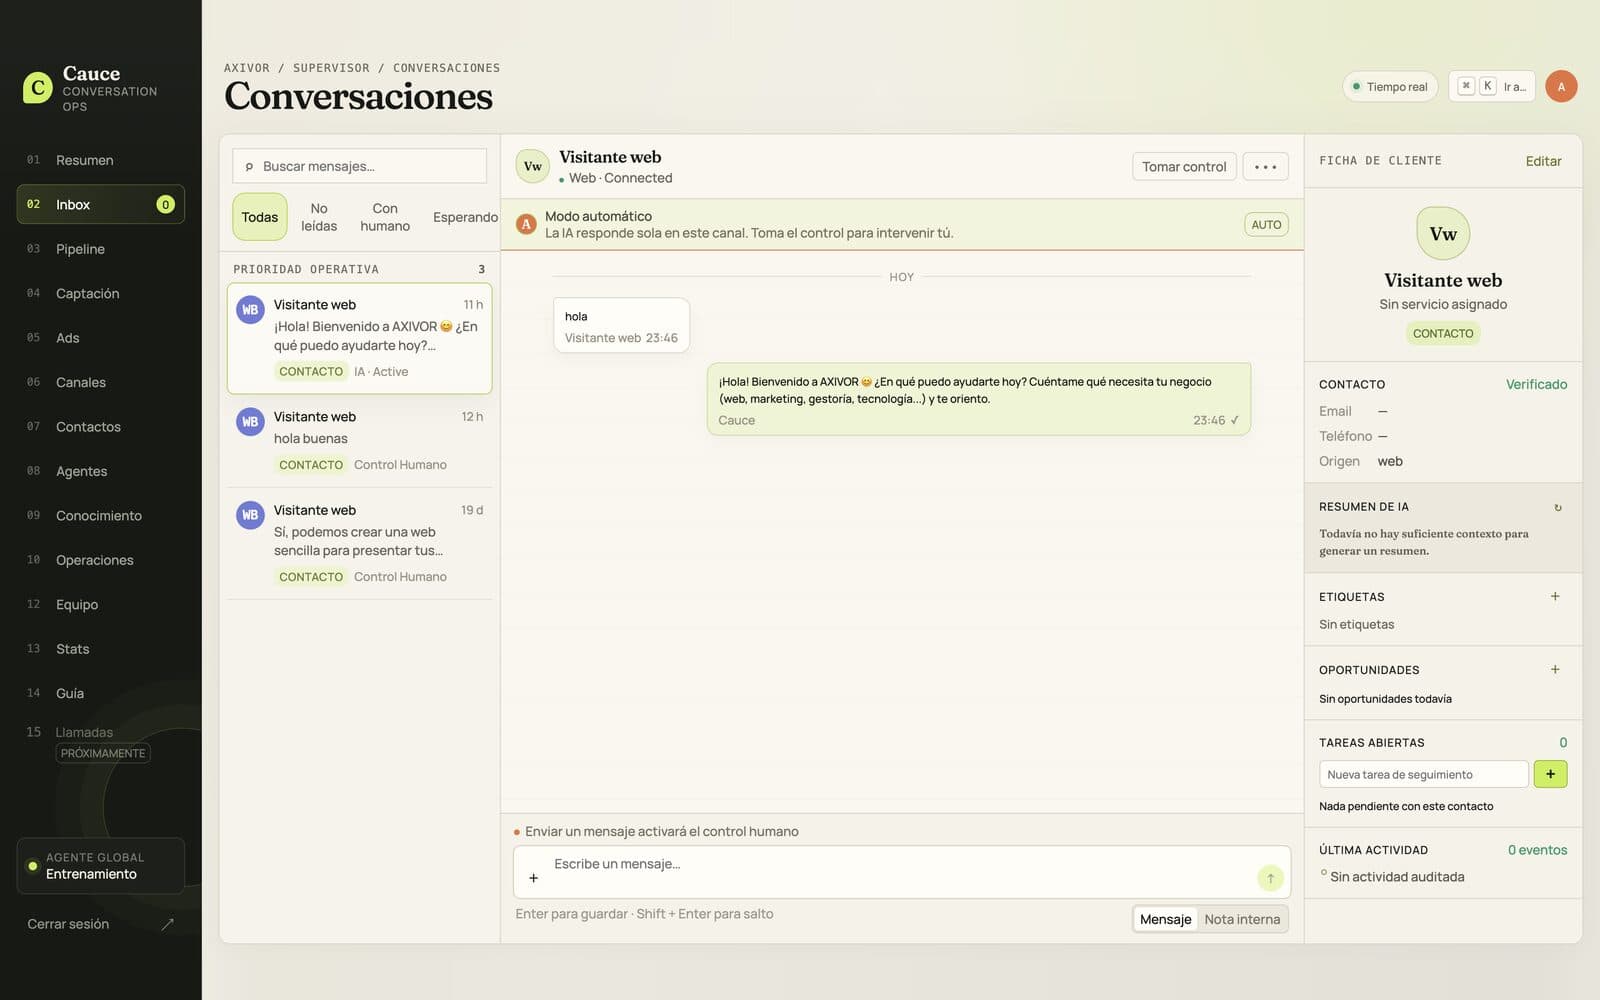Toggle the Tiempo real indicator

click(x=1390, y=87)
